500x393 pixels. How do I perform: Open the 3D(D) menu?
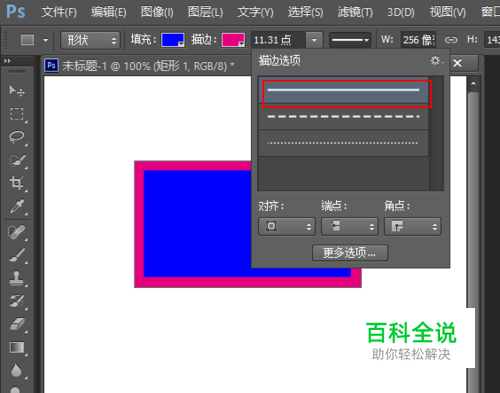click(x=401, y=12)
